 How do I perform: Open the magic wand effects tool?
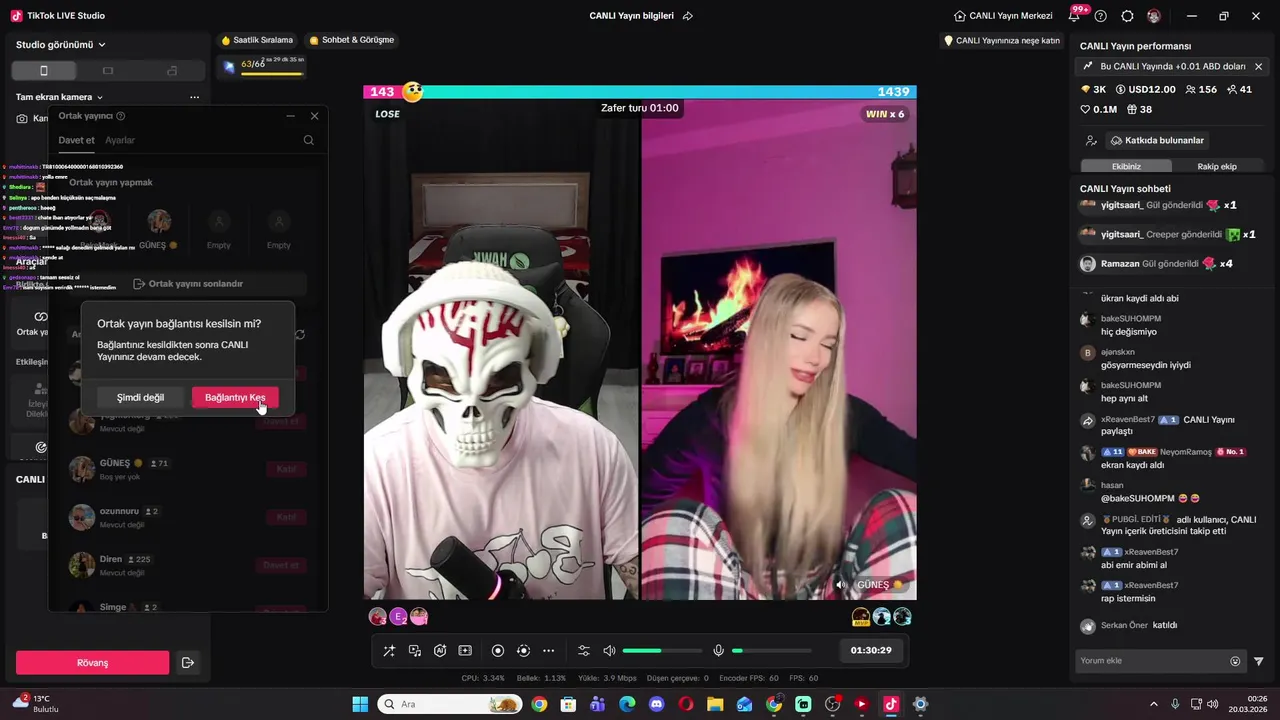(390, 650)
